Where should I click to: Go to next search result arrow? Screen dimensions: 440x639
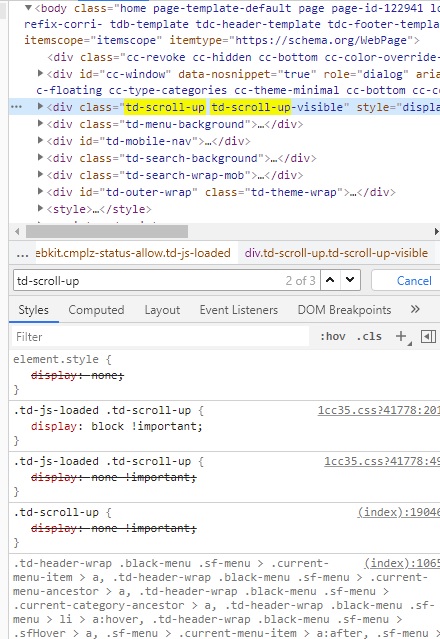coord(350,280)
